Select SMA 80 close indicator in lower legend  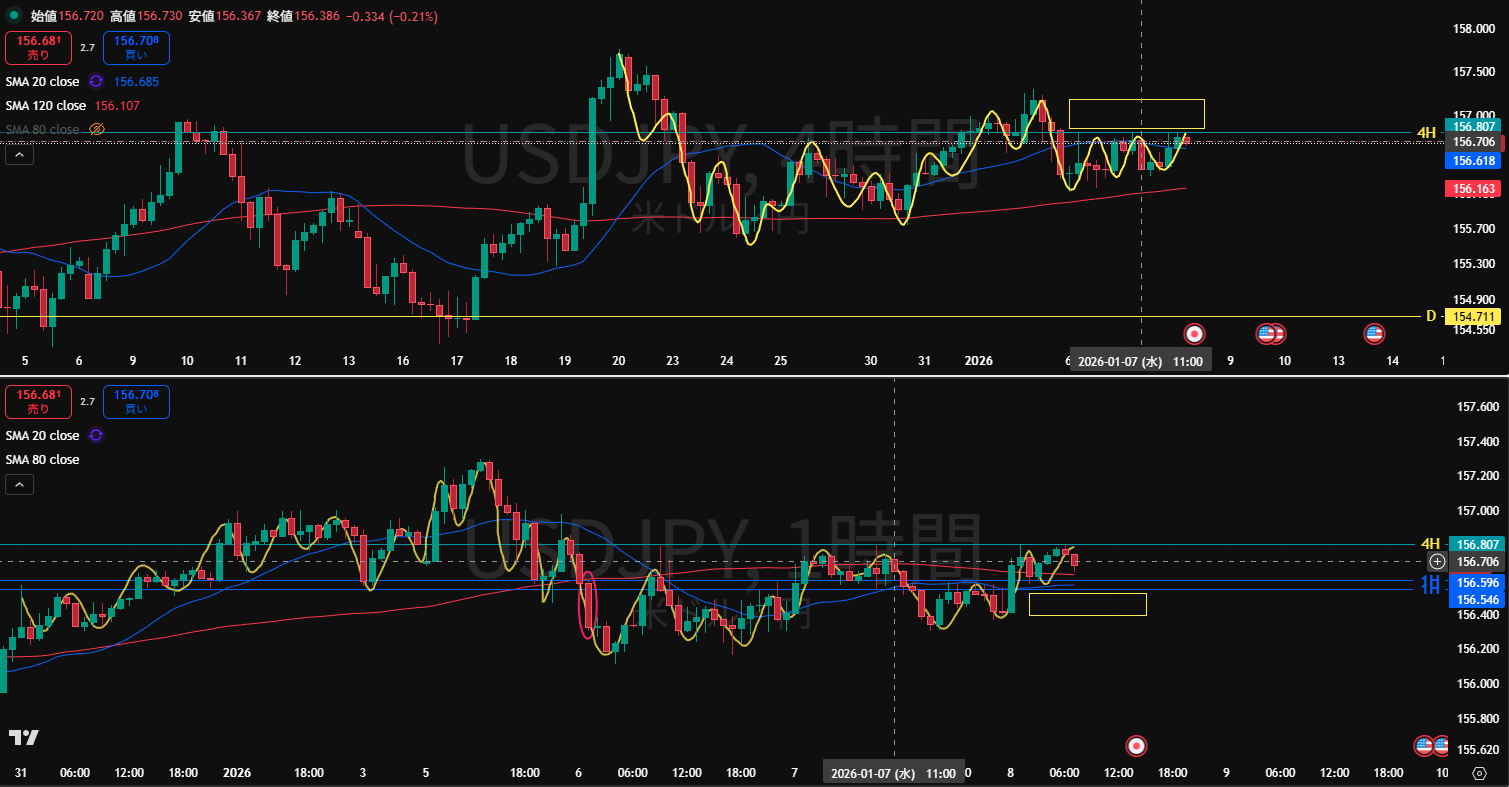(x=42, y=459)
